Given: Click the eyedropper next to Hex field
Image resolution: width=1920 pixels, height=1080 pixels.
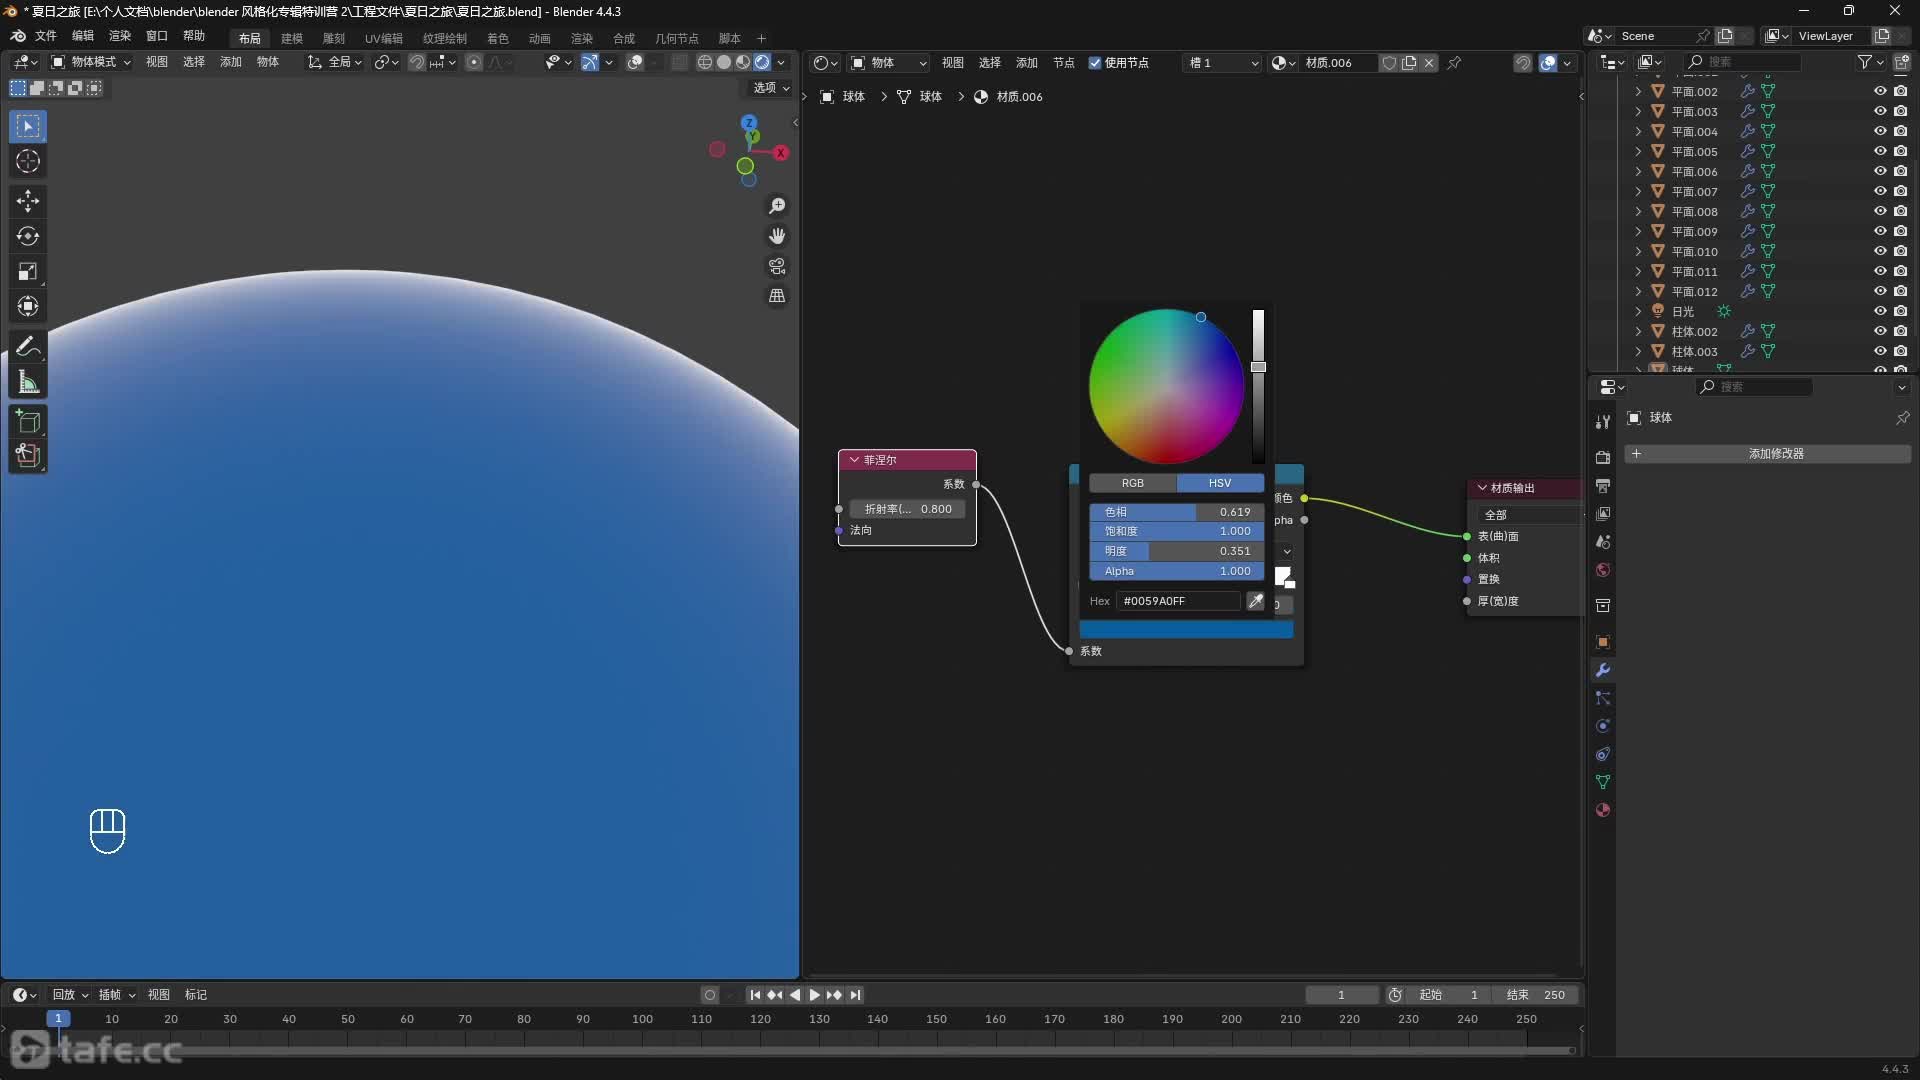Looking at the screenshot, I should coord(1255,600).
